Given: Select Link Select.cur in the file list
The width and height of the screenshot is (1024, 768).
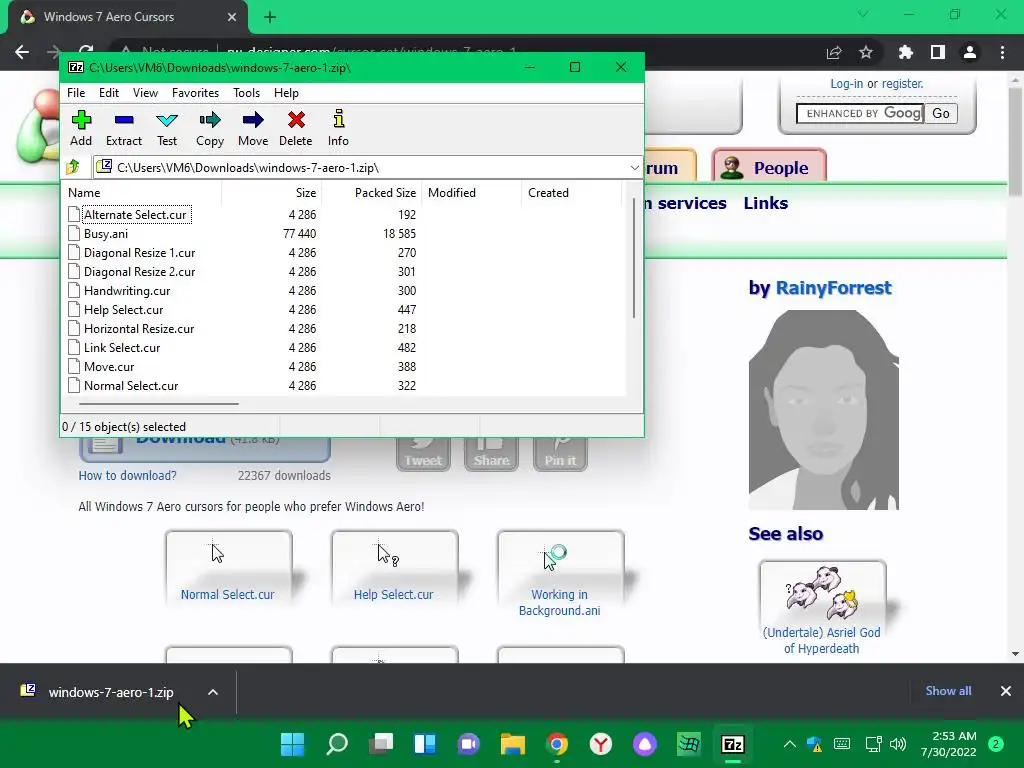Looking at the screenshot, I should coord(121,347).
